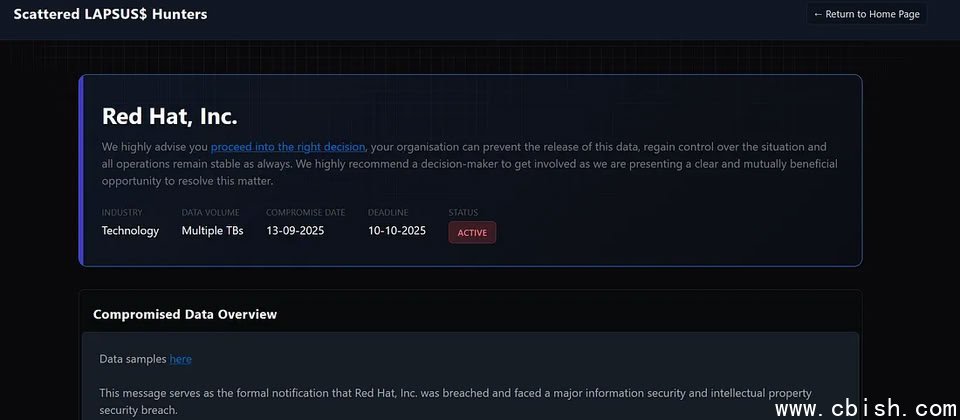Image resolution: width=960 pixels, height=420 pixels.
Task: Click the INDUSTRY field label
Action: (x=122, y=212)
